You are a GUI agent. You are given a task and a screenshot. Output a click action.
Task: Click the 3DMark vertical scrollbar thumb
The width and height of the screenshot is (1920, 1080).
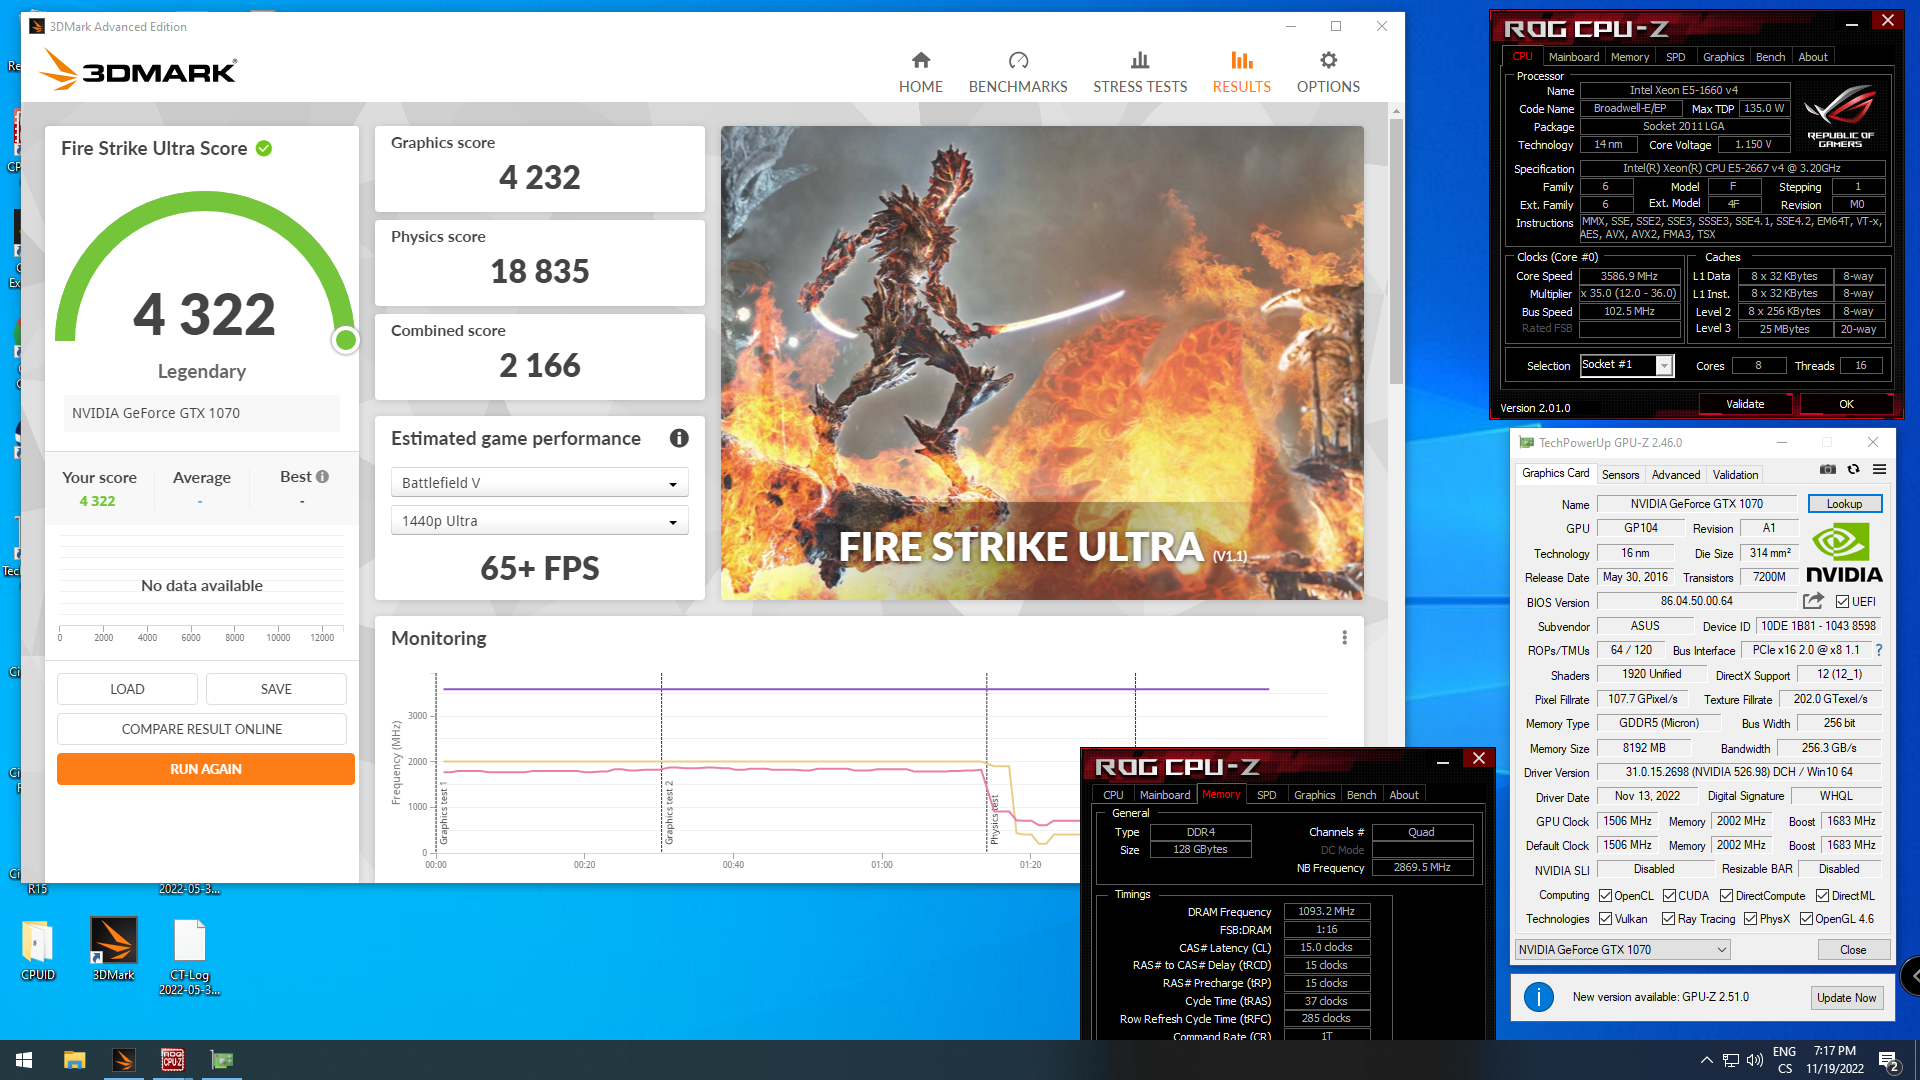tap(1396, 250)
